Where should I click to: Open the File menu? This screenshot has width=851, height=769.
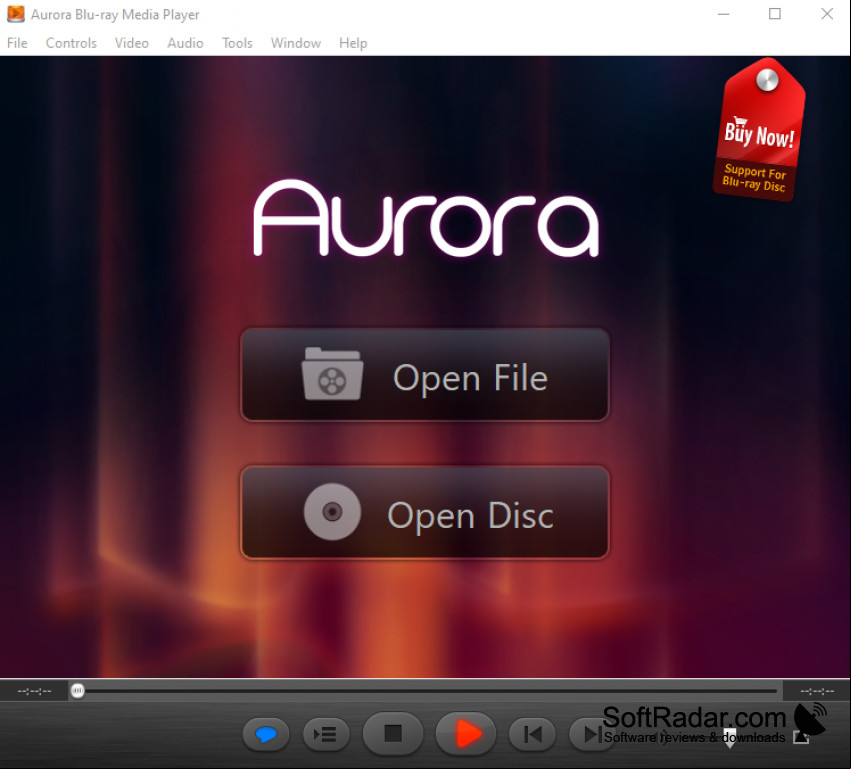click(x=17, y=43)
